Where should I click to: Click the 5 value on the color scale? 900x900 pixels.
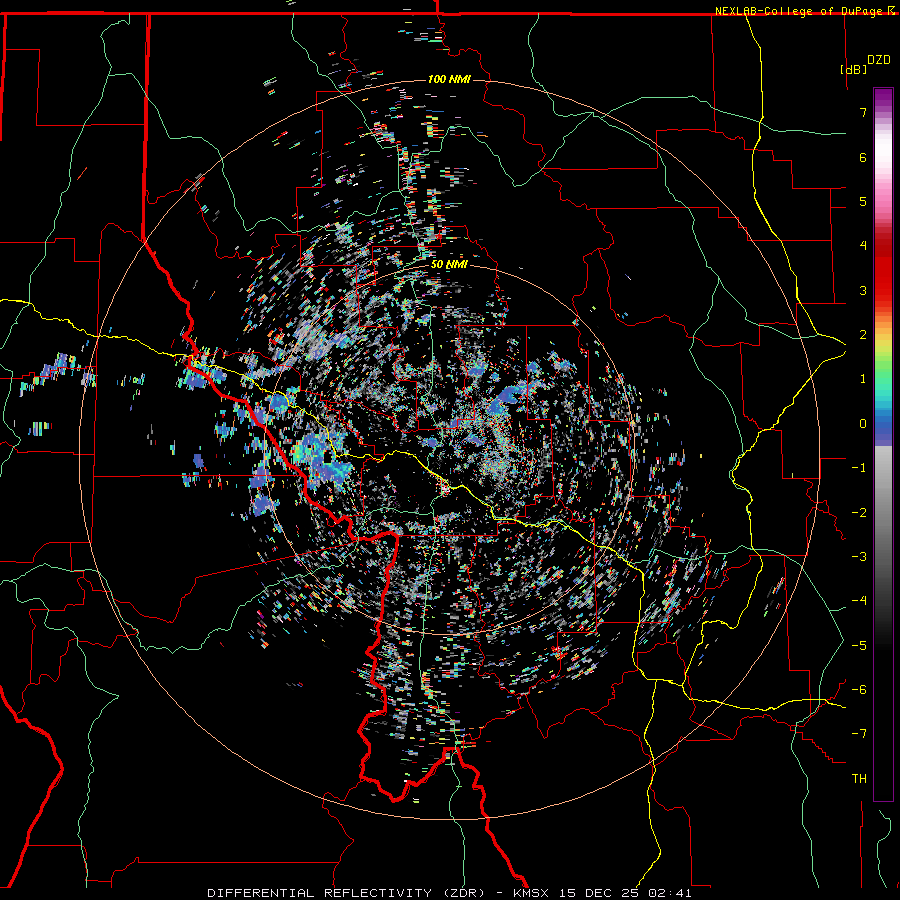coord(863,201)
